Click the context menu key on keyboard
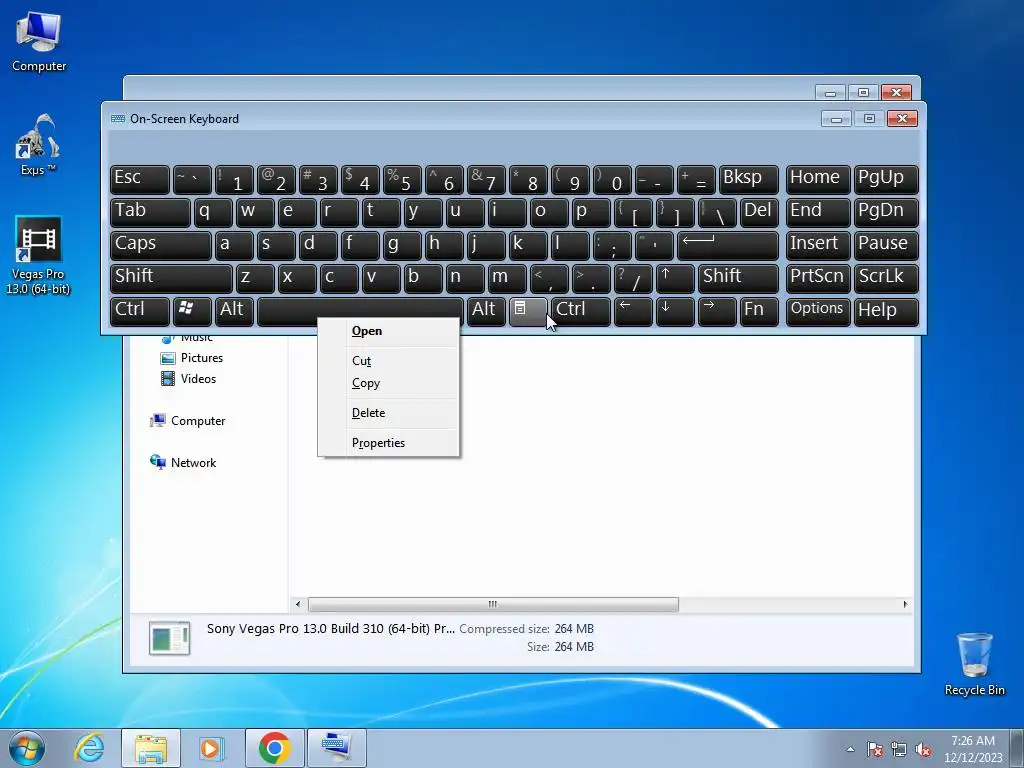Screen dimensions: 1024x768 point(527,310)
